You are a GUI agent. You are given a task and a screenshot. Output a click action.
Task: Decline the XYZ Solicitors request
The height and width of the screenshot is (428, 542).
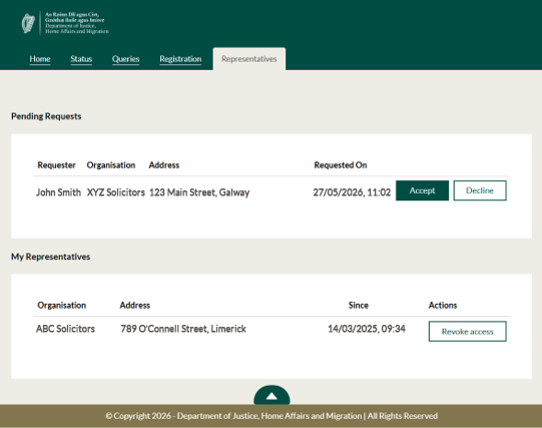pyautogui.click(x=480, y=190)
